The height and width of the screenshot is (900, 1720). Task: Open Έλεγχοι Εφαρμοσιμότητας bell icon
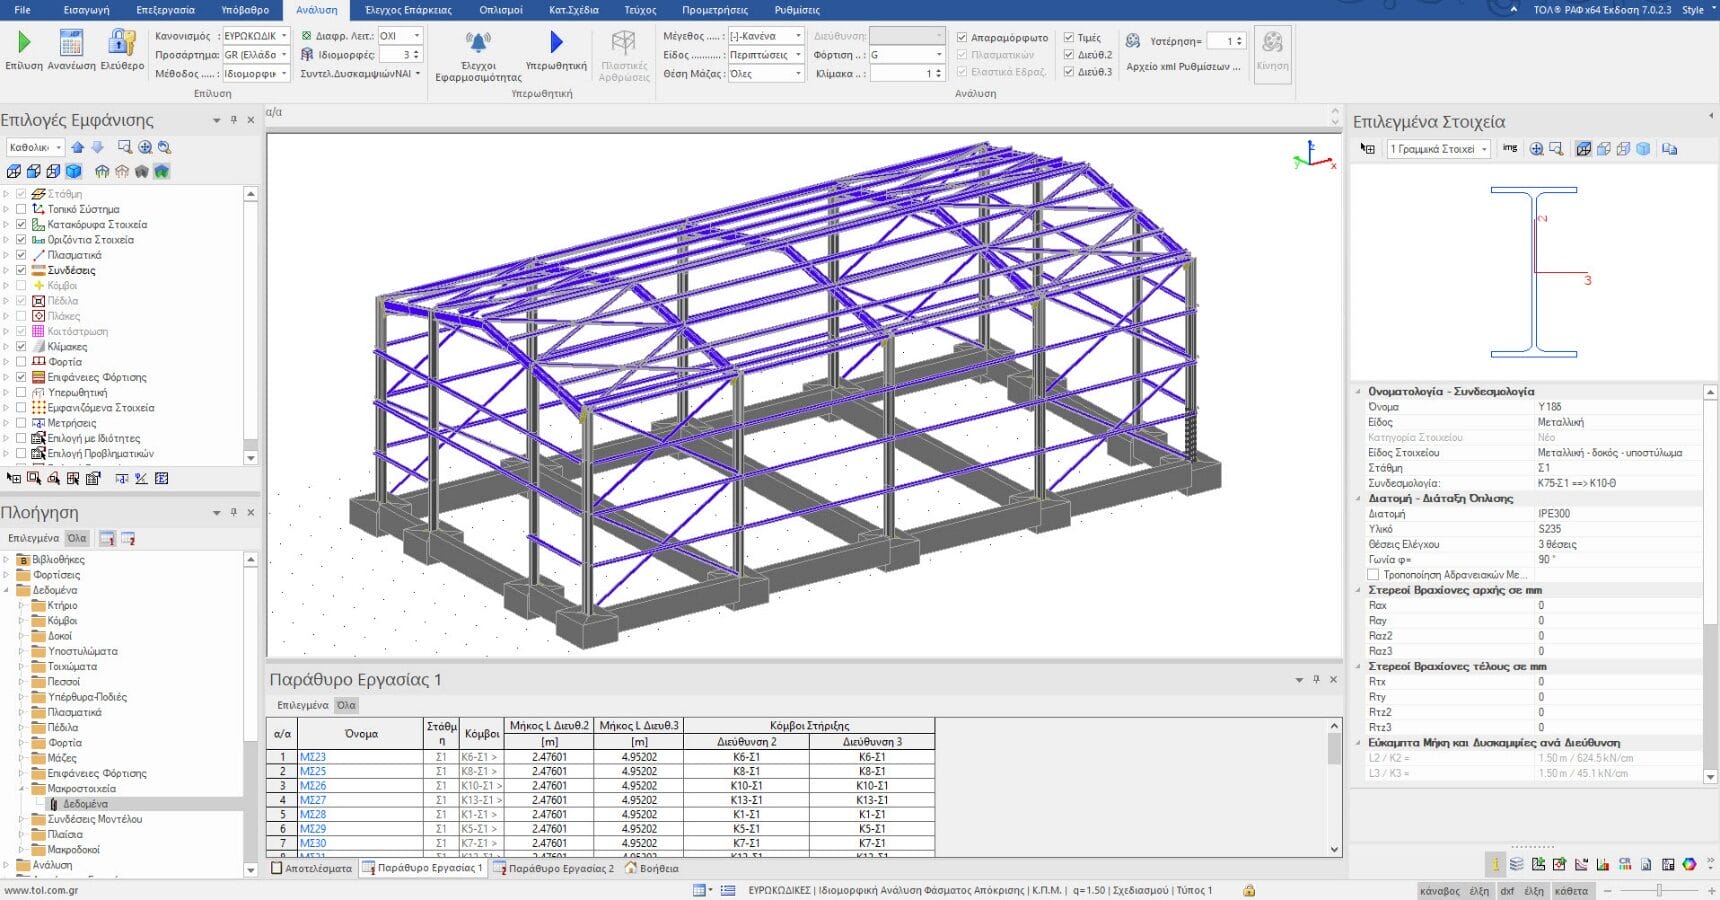[x=478, y=42]
